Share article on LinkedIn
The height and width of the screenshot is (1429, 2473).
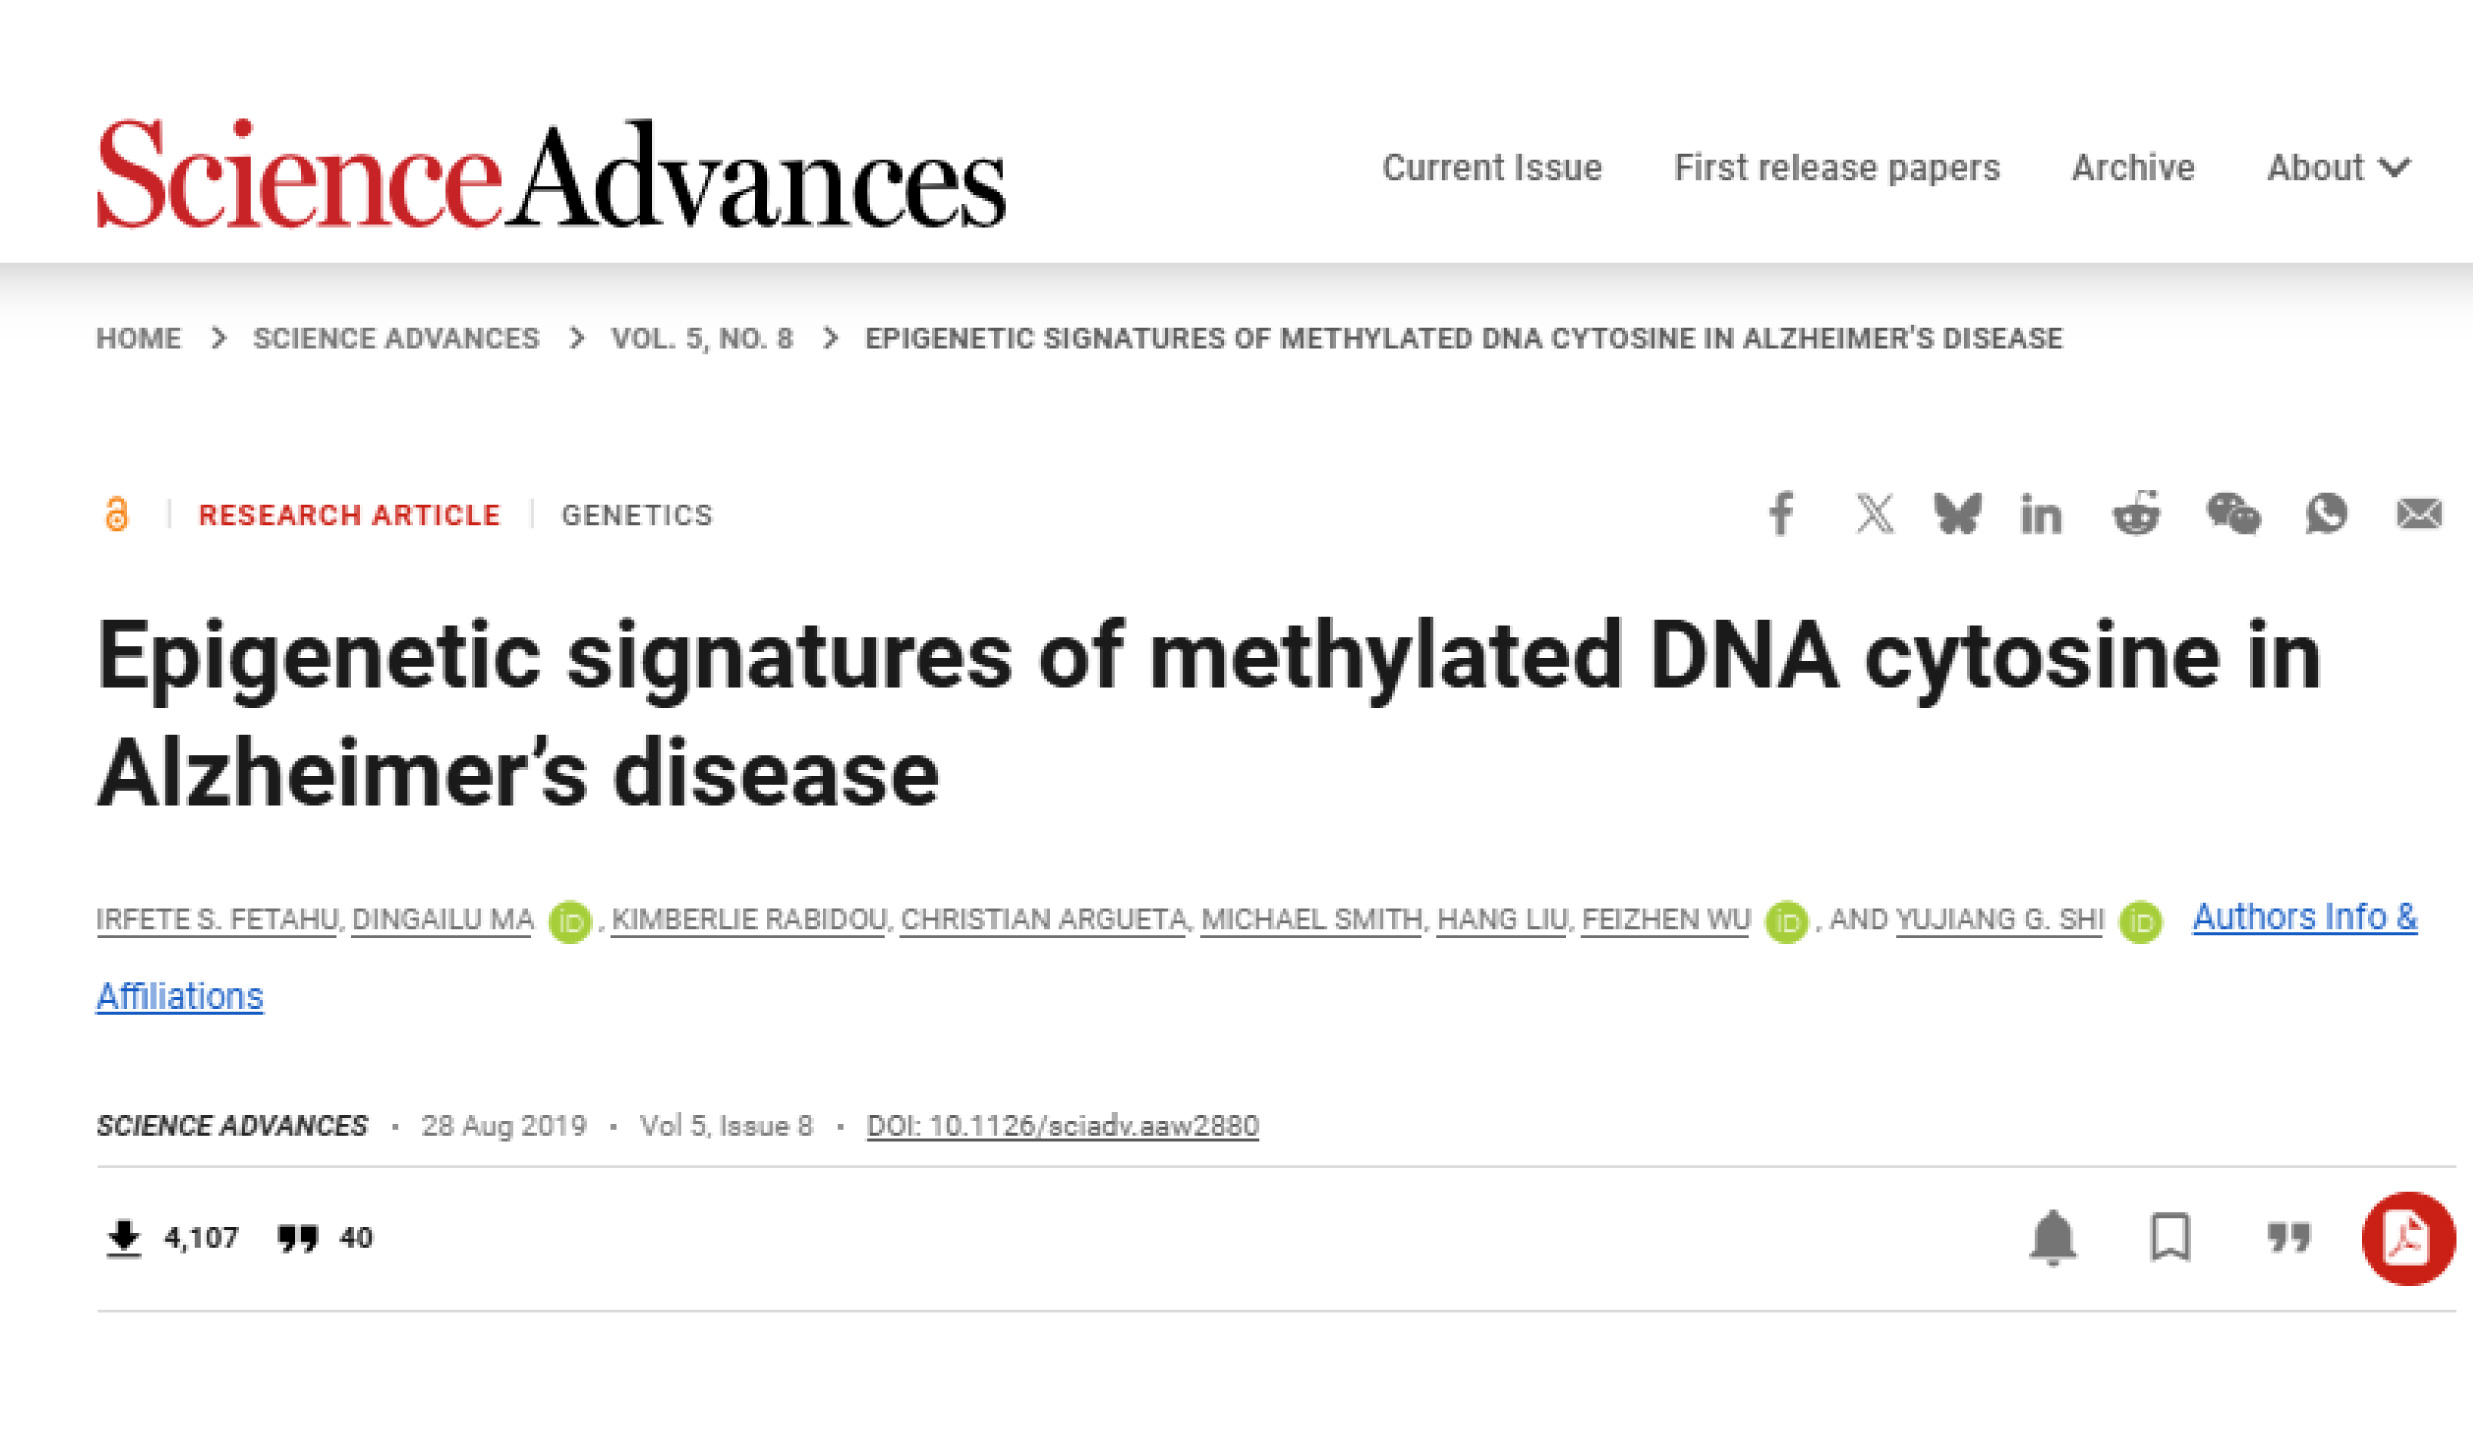pyautogui.click(x=2041, y=515)
